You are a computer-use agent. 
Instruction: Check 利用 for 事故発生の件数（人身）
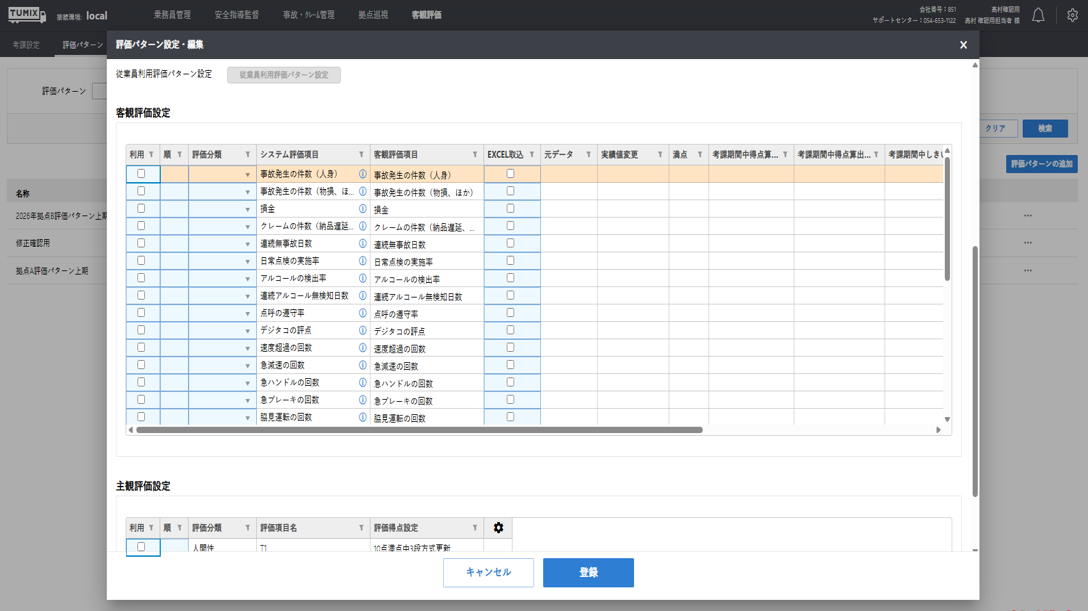coord(141,173)
